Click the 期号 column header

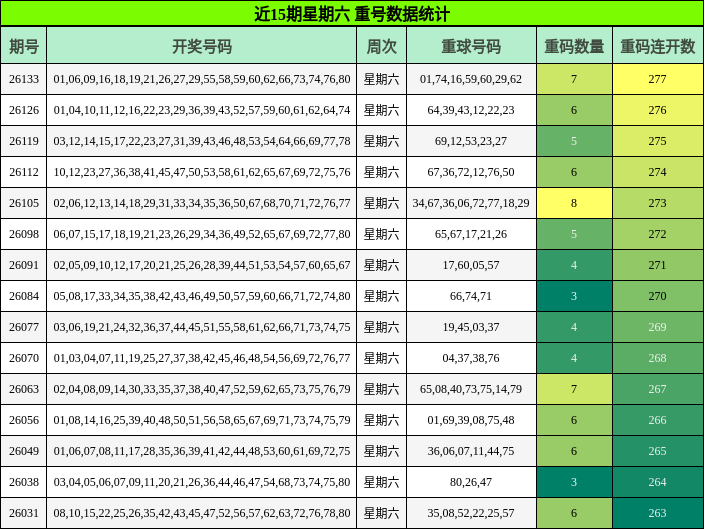point(23,46)
